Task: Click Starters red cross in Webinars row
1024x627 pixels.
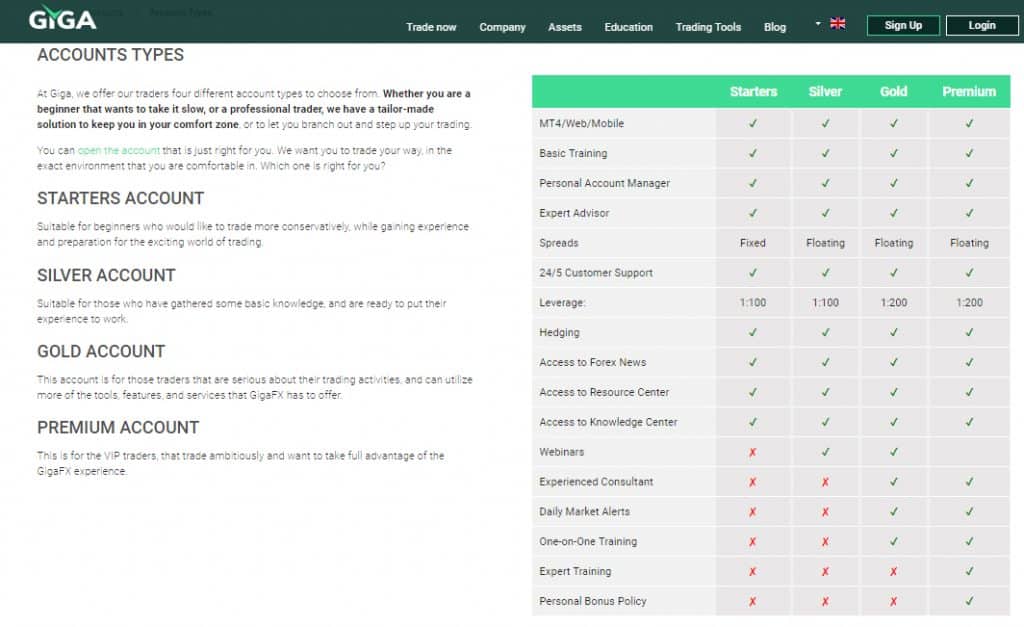Action: click(x=753, y=452)
